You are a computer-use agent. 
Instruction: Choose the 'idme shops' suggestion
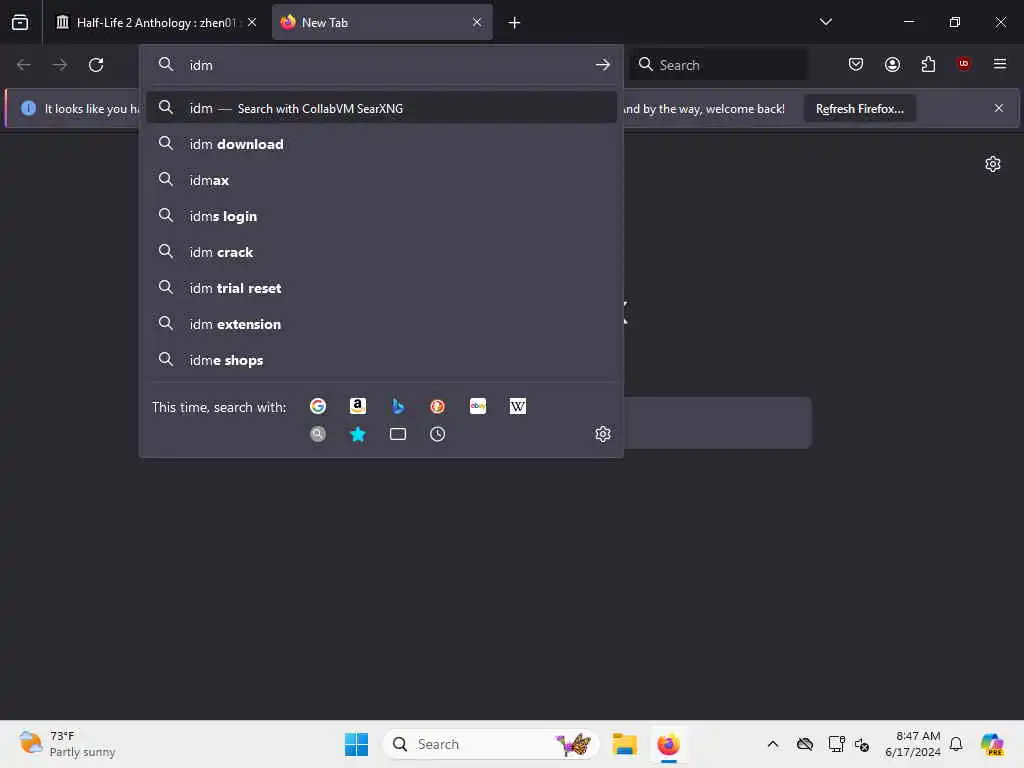pos(381,360)
